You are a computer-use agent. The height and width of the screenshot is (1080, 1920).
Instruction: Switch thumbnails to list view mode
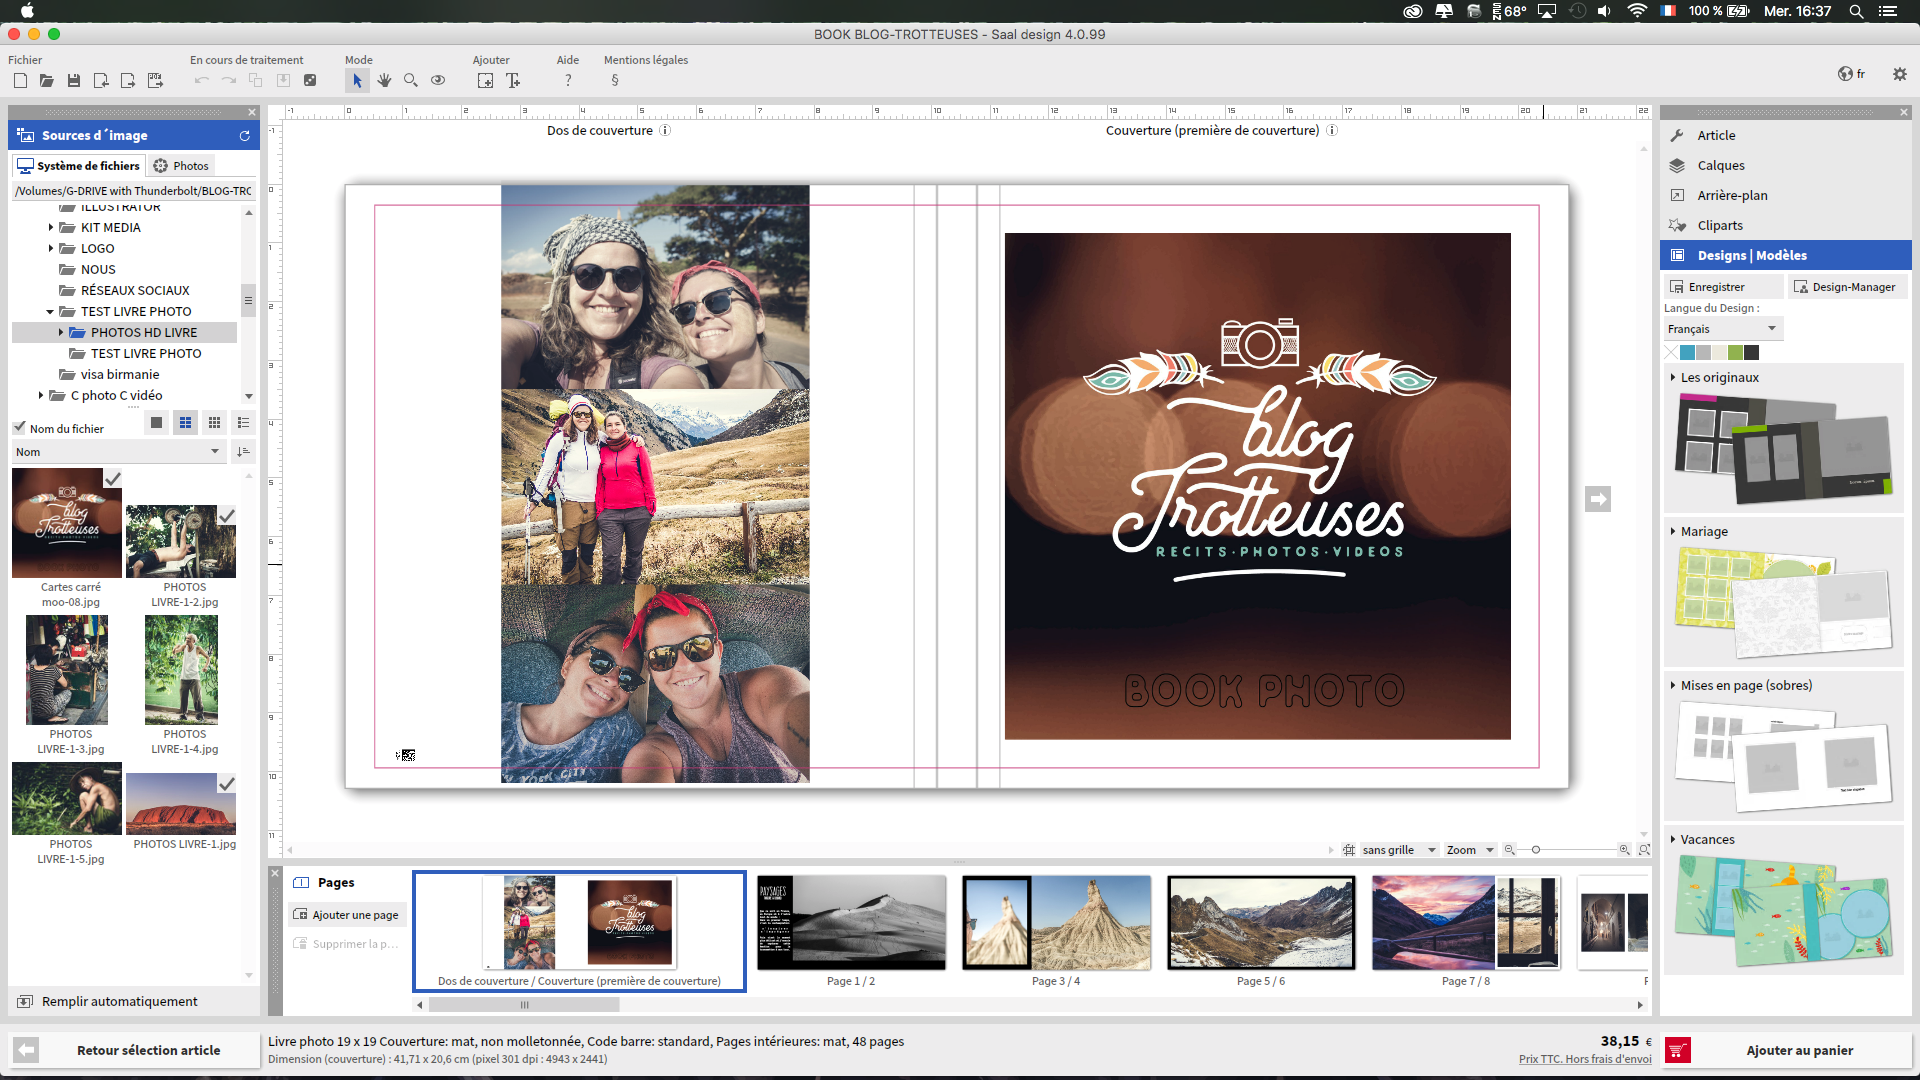243,423
